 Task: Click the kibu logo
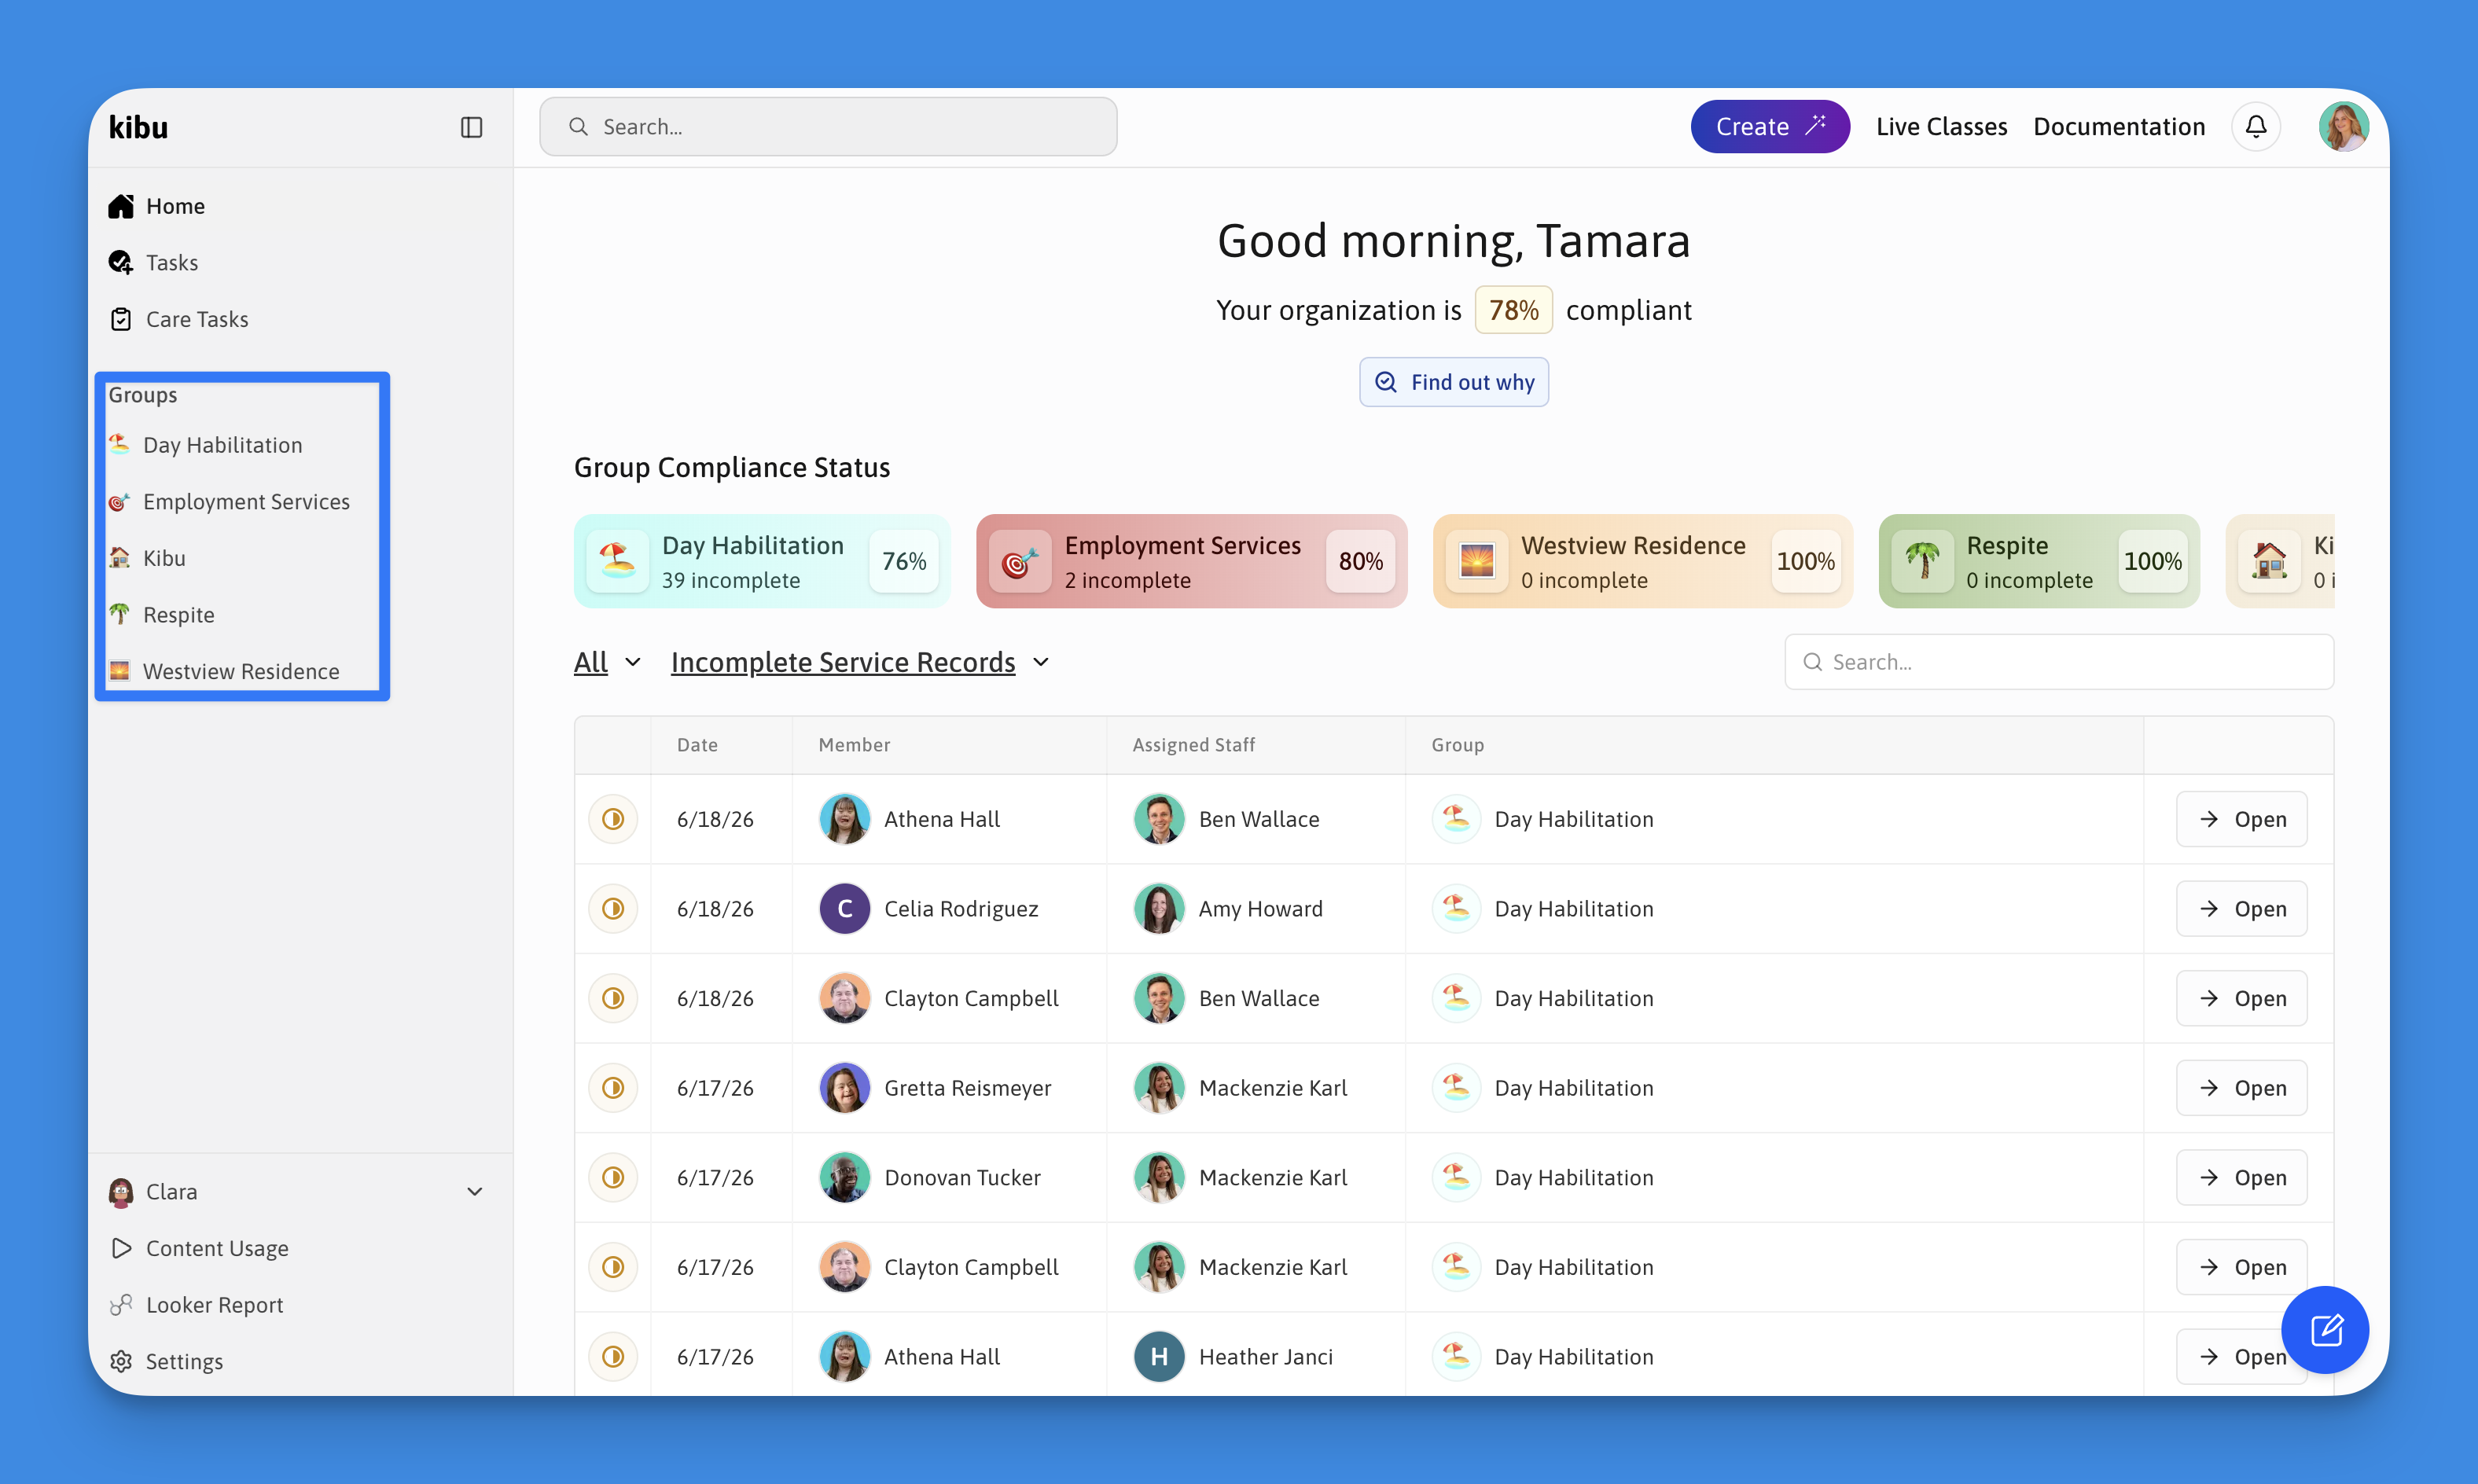tap(138, 127)
